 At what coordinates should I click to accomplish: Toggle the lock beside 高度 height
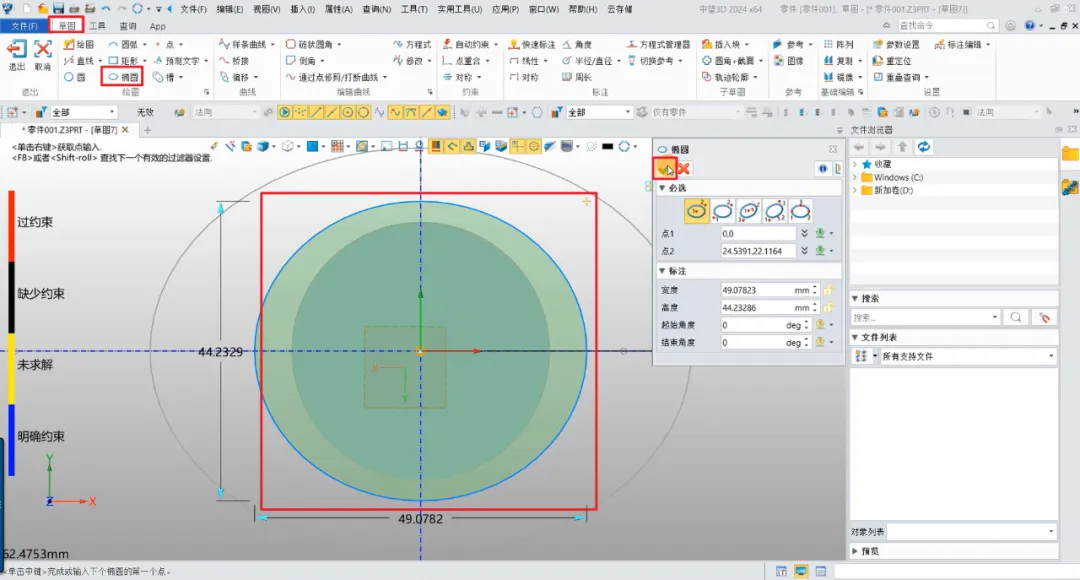(x=828, y=307)
